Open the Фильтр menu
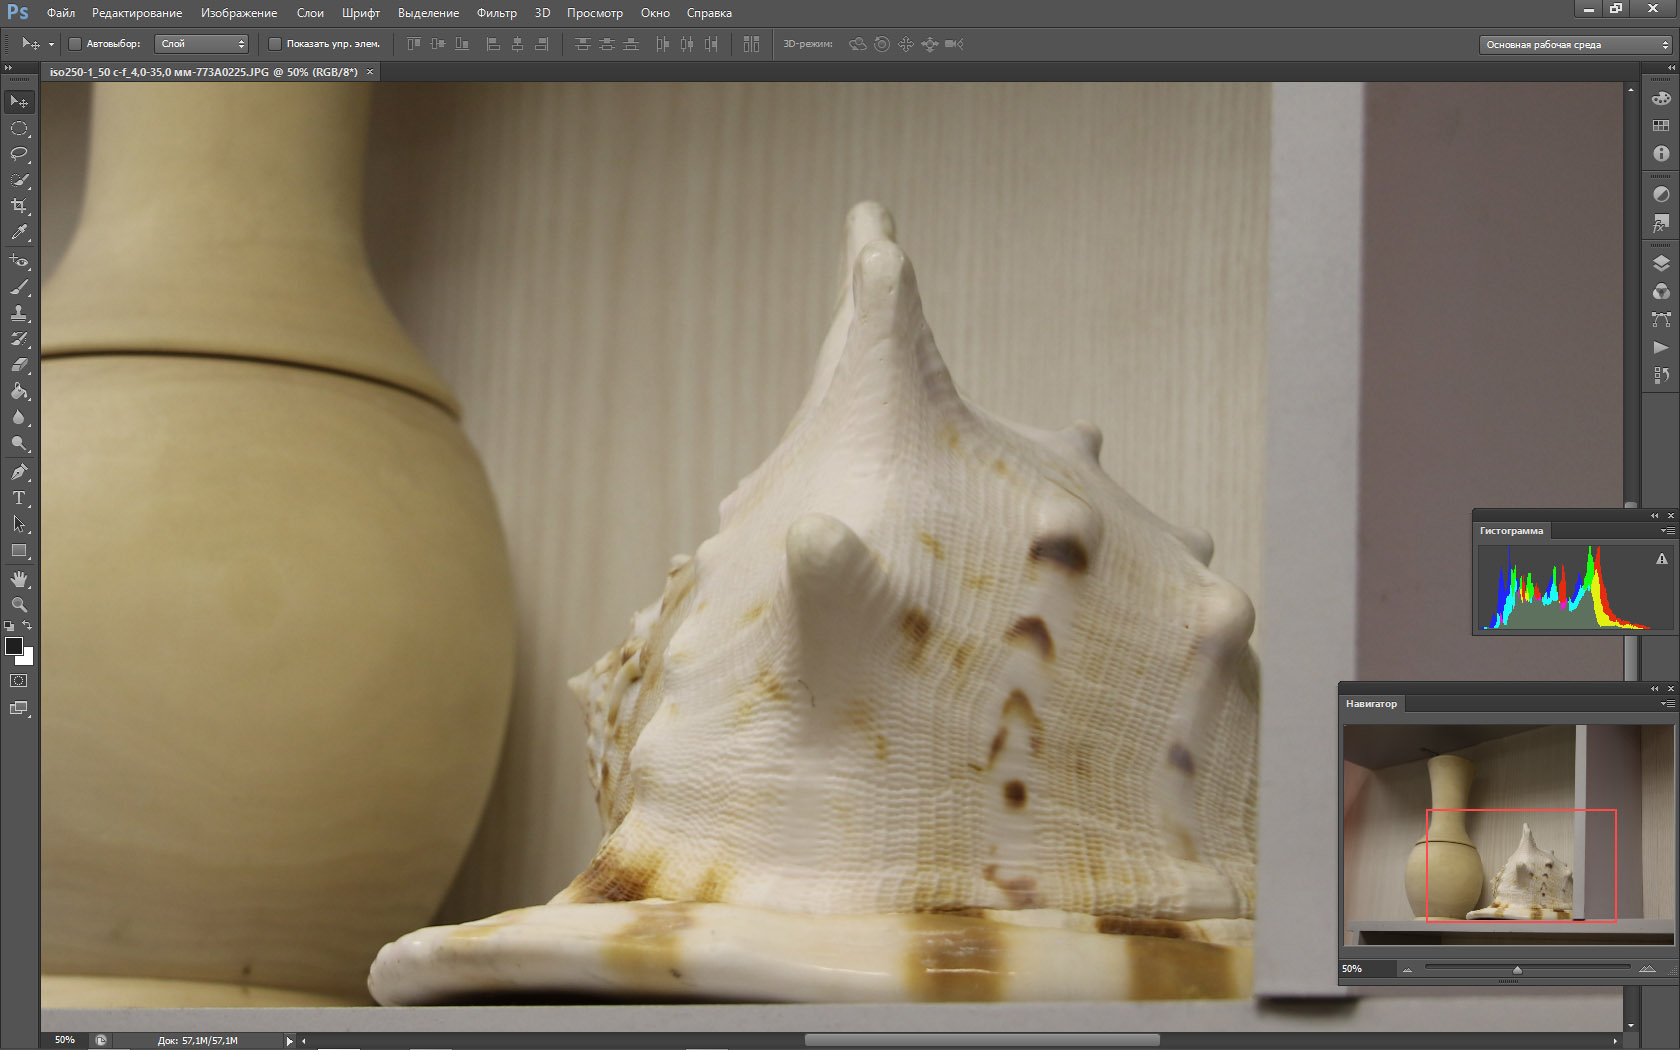This screenshot has width=1680, height=1050. click(x=496, y=13)
